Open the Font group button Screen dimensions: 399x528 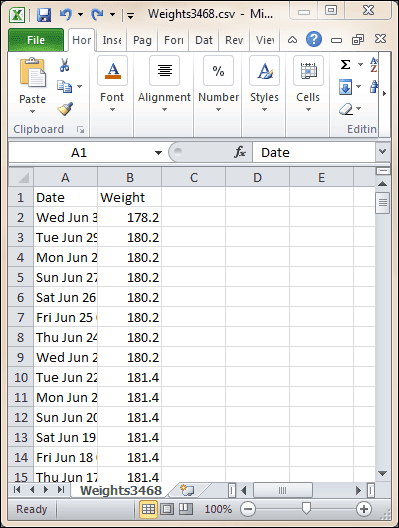coord(112,84)
